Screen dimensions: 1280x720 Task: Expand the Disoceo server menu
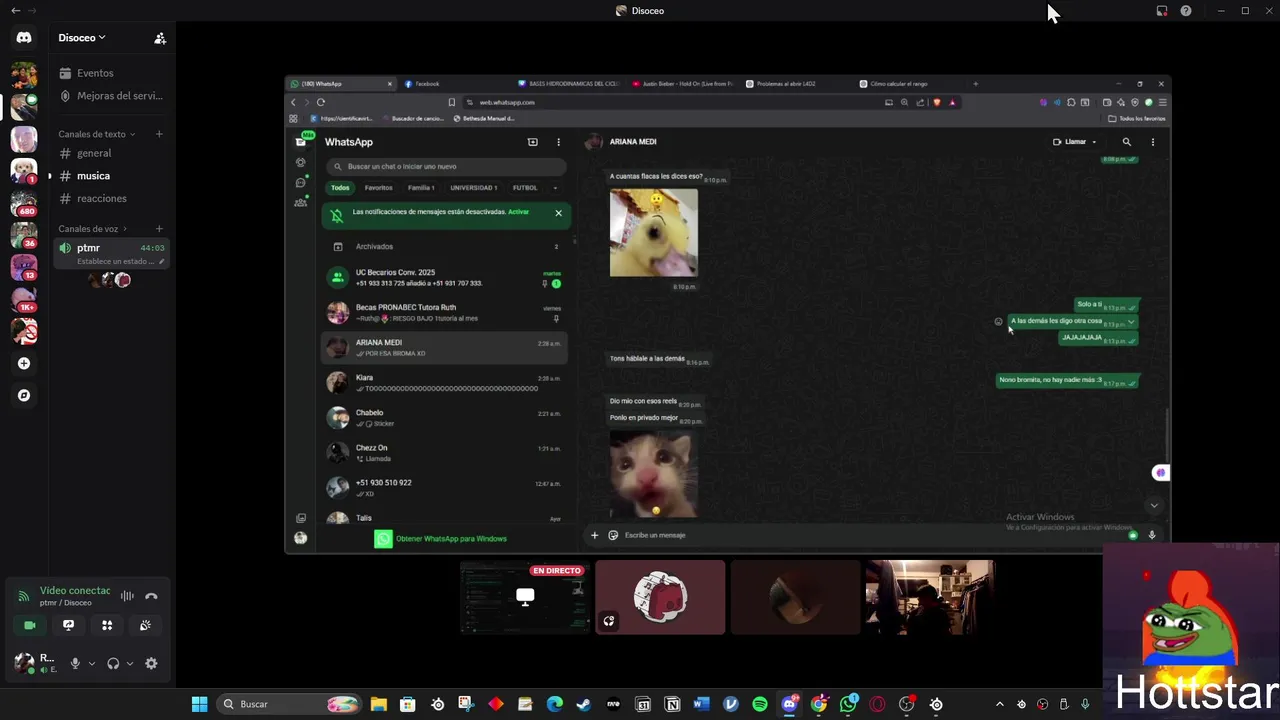(x=82, y=38)
